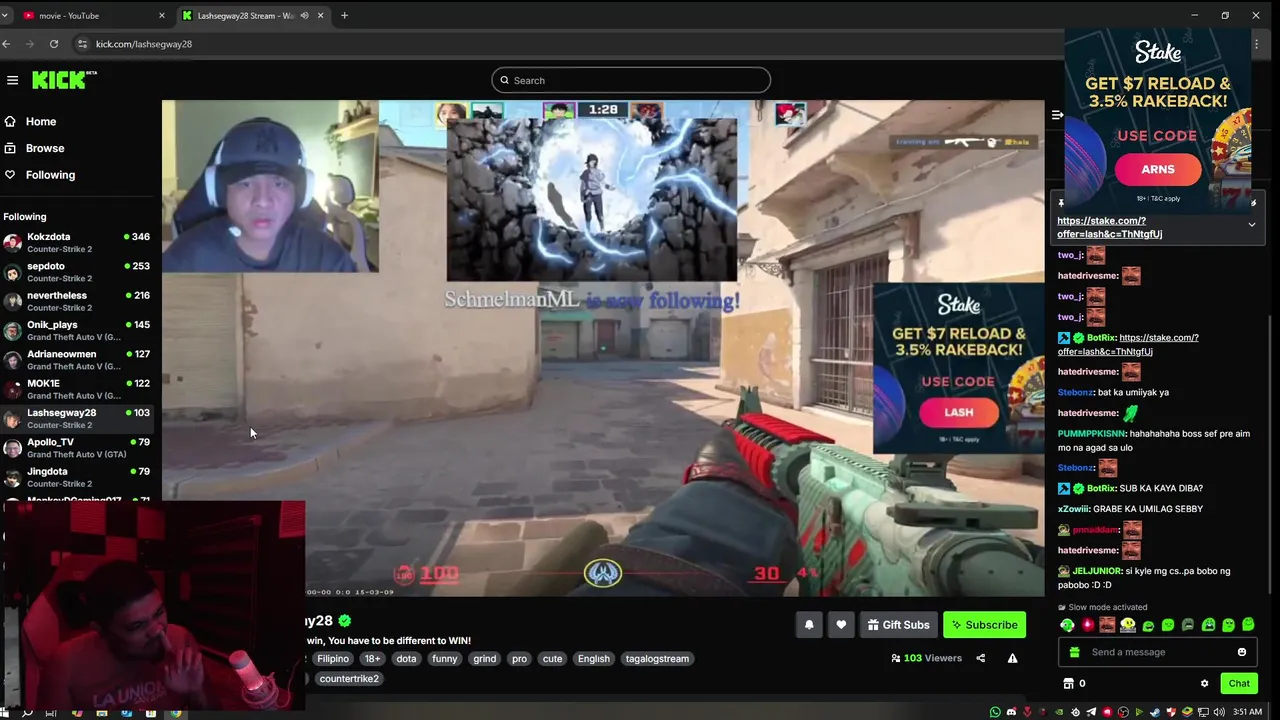Click the English tag
Screen dimensions: 1280x720
pyautogui.click(x=593, y=659)
